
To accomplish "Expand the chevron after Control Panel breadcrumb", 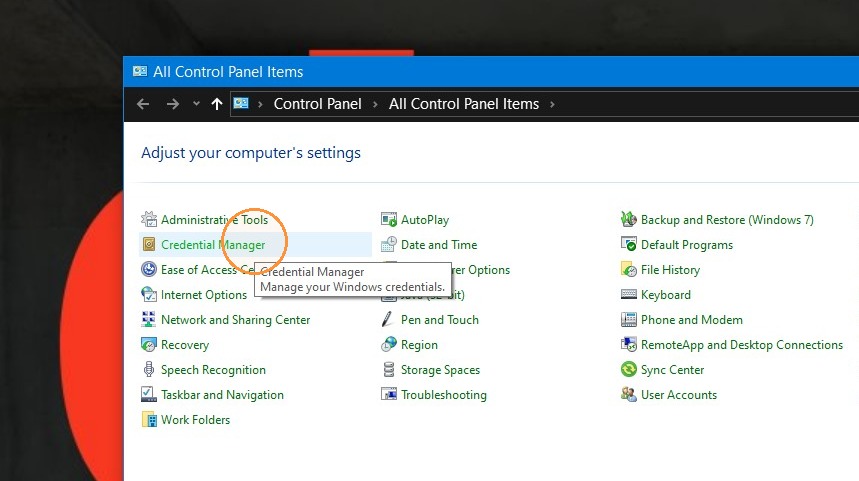I will tap(375, 104).
